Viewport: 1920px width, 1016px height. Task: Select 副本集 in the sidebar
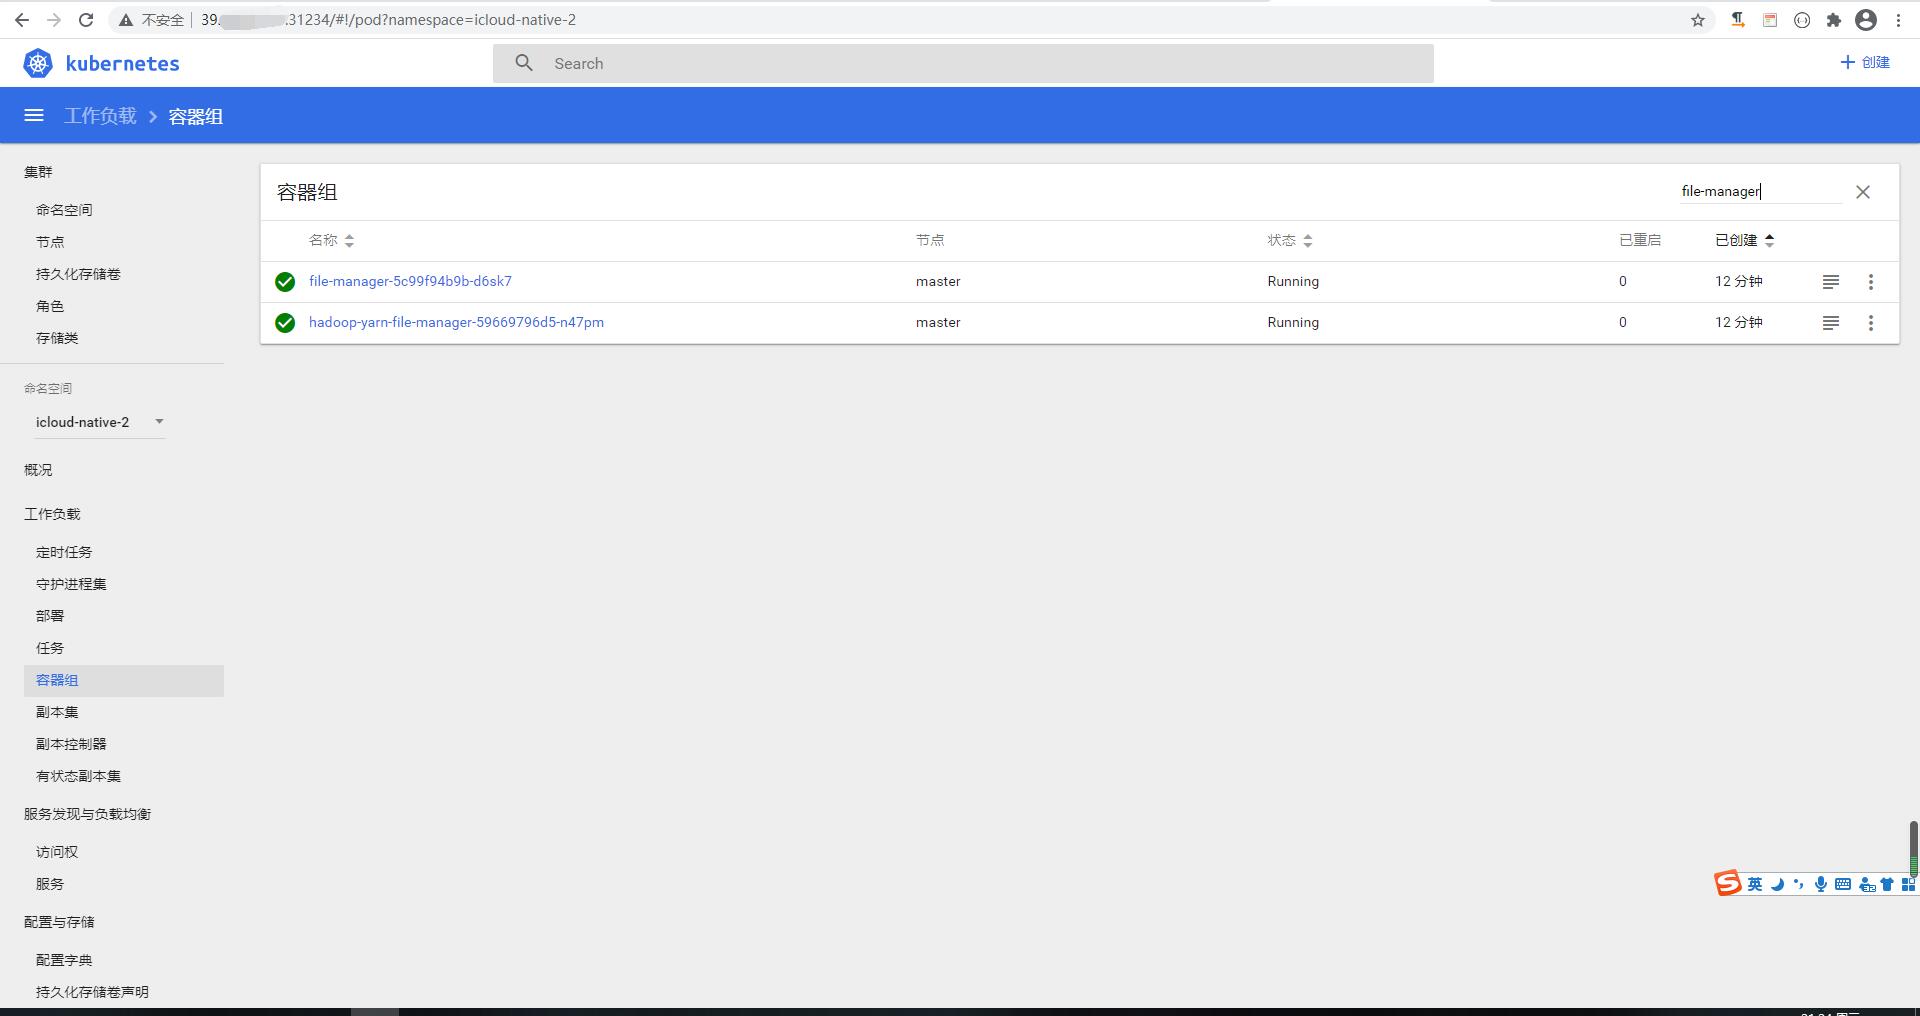click(x=57, y=712)
